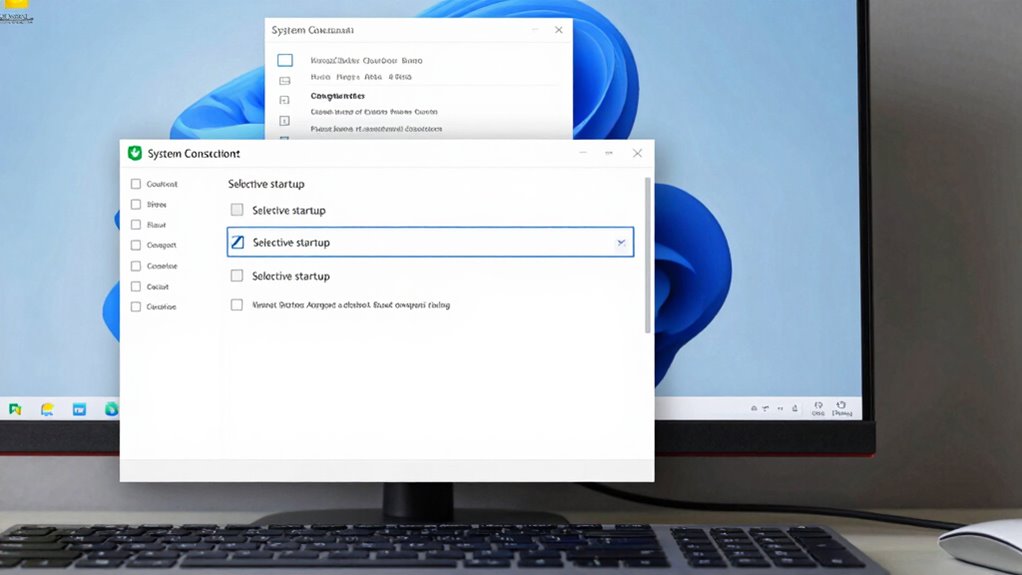Open the dropdown arrow in the highlighted Selective startup row

tap(621, 243)
